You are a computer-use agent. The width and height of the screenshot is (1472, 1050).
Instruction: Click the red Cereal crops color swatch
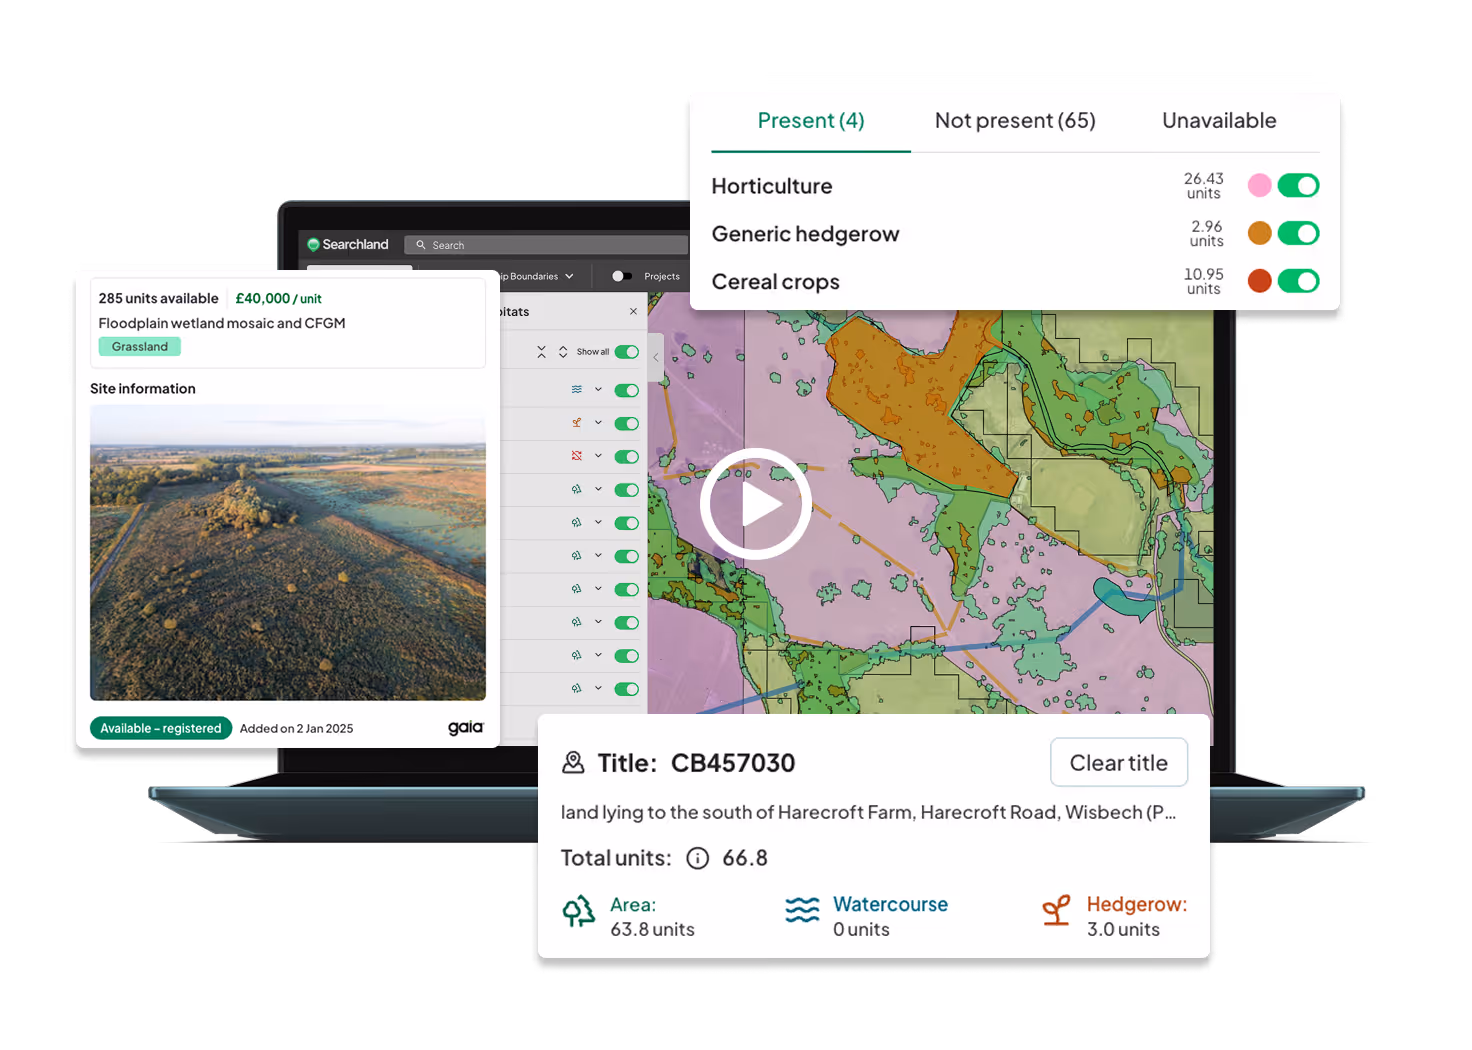coord(1260,281)
